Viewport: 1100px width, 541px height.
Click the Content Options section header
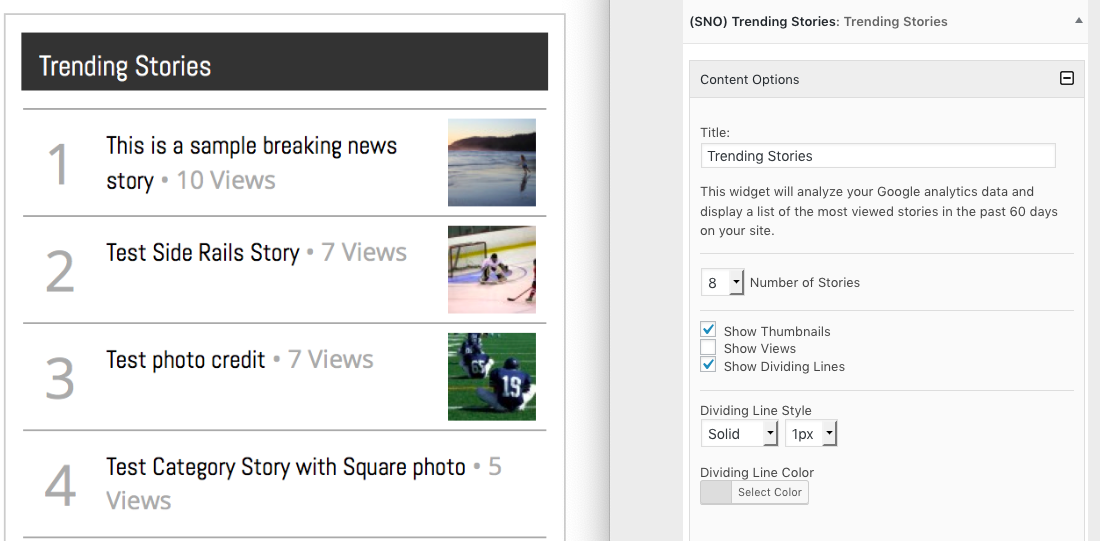887,79
